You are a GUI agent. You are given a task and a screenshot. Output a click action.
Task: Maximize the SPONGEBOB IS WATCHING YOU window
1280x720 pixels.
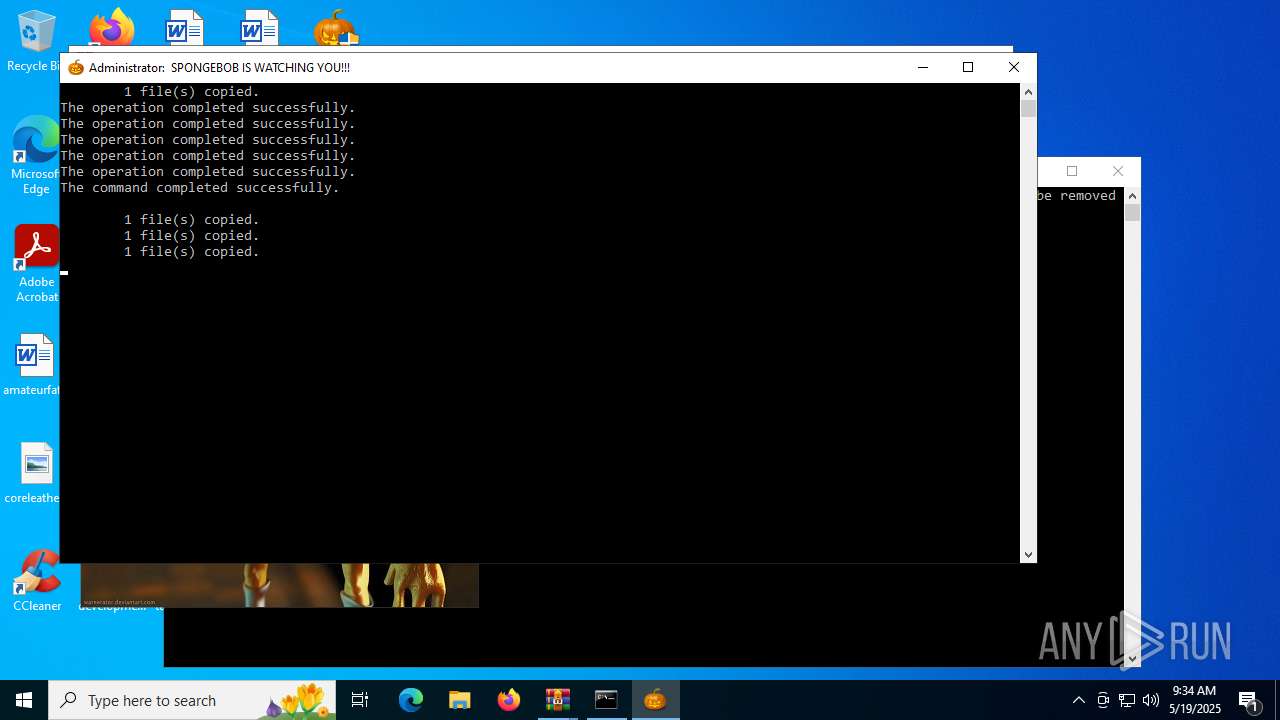[968, 67]
